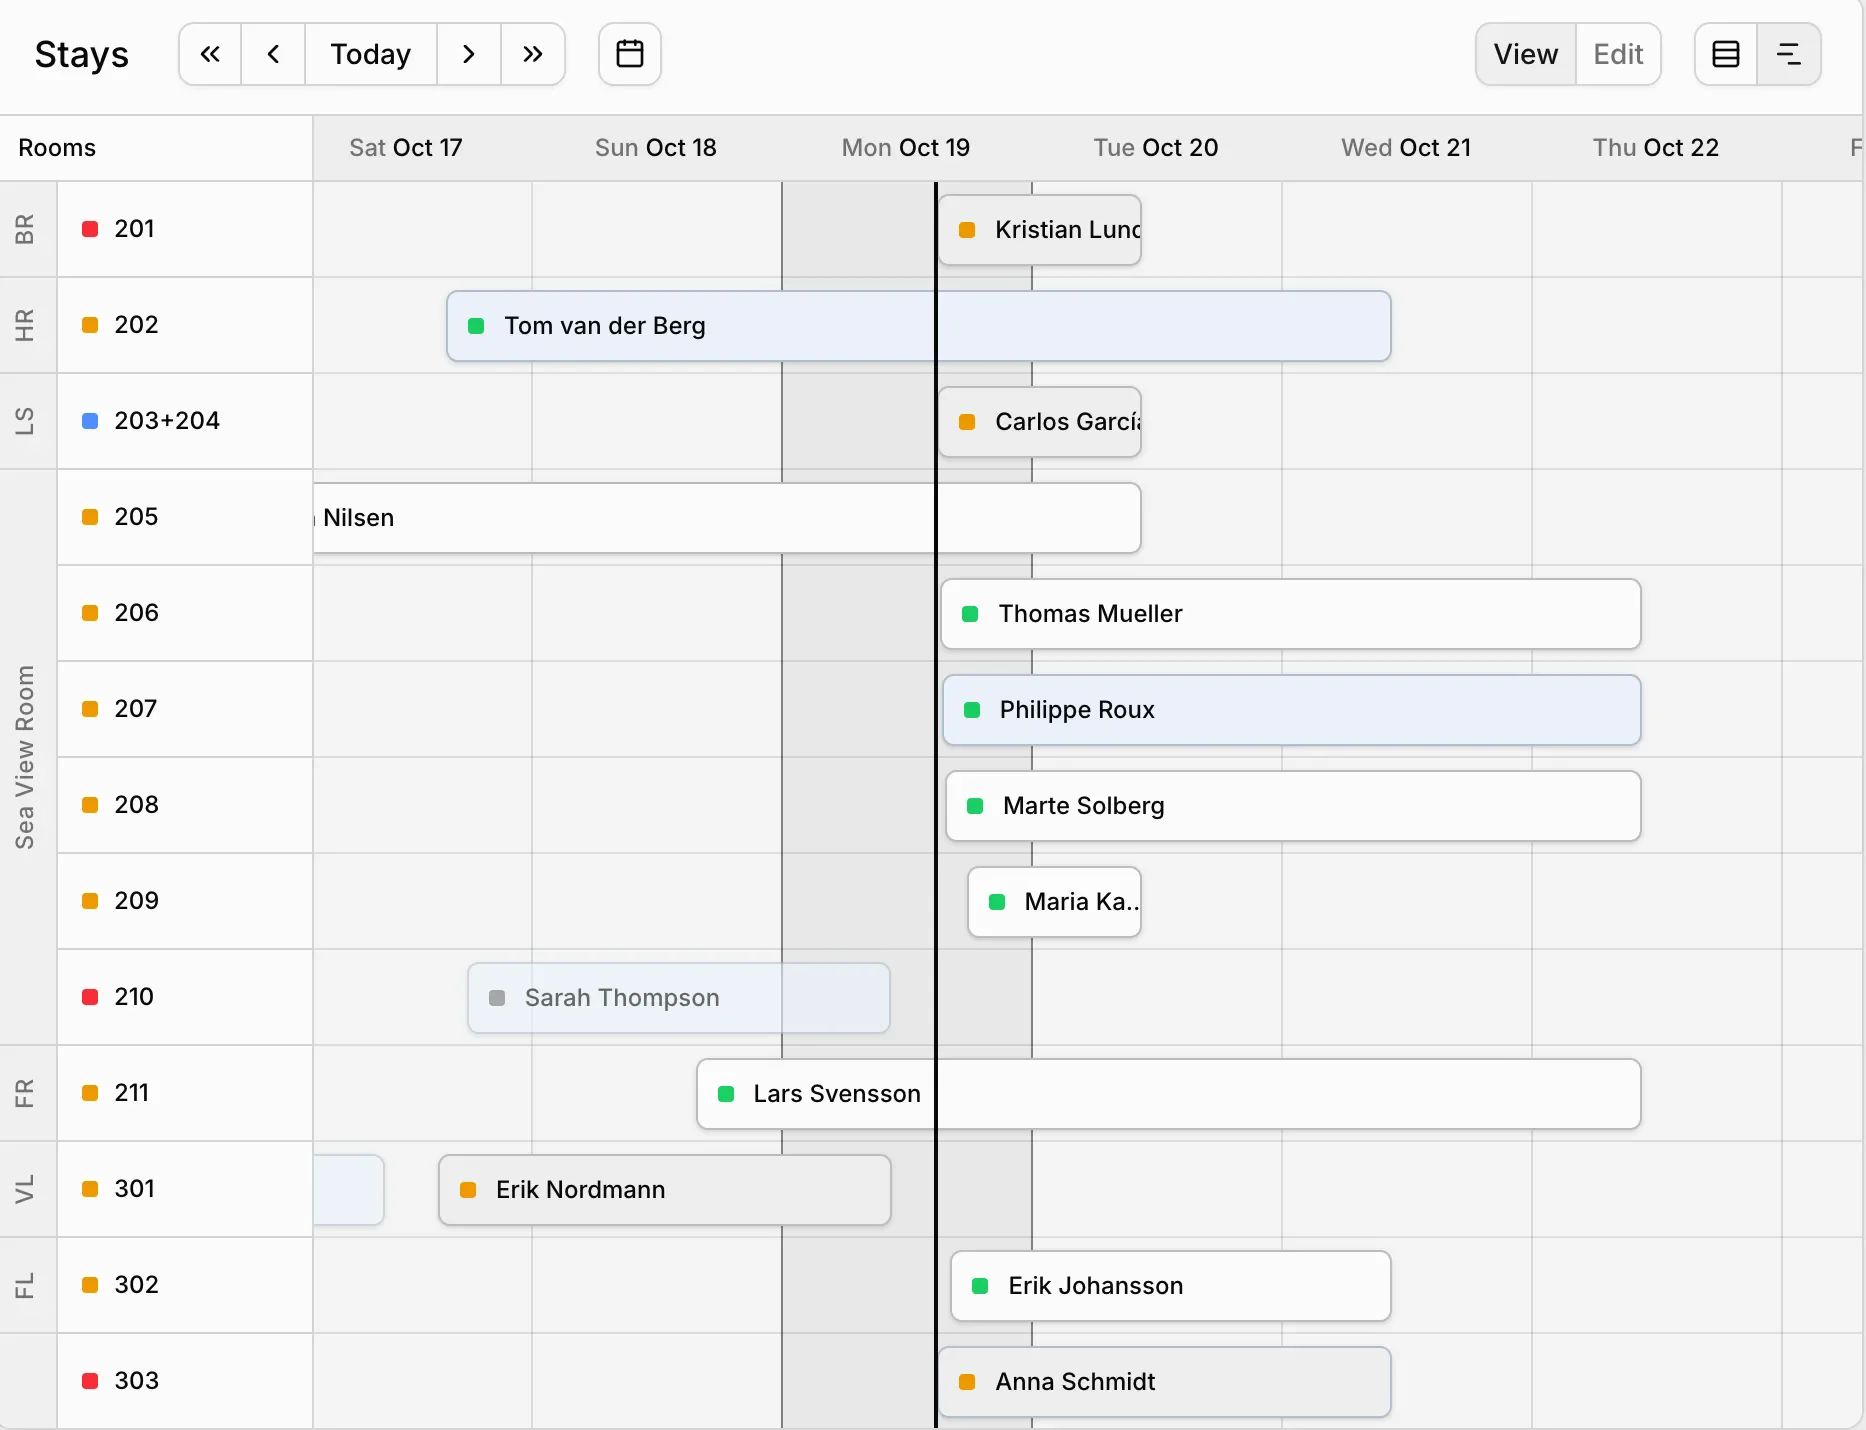This screenshot has width=1866, height=1430.
Task: Click the Wed Oct 21 column header
Action: pos(1406,148)
